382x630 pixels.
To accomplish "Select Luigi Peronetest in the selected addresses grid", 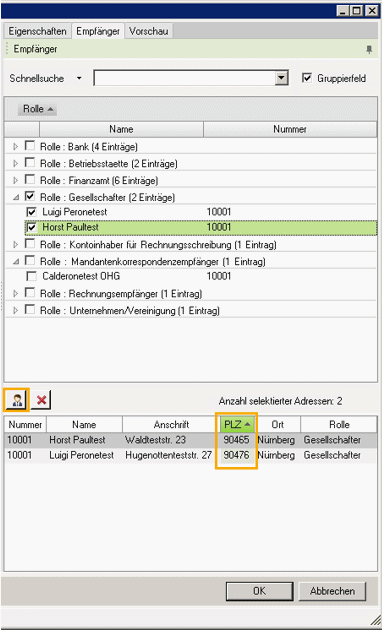I will (82, 455).
